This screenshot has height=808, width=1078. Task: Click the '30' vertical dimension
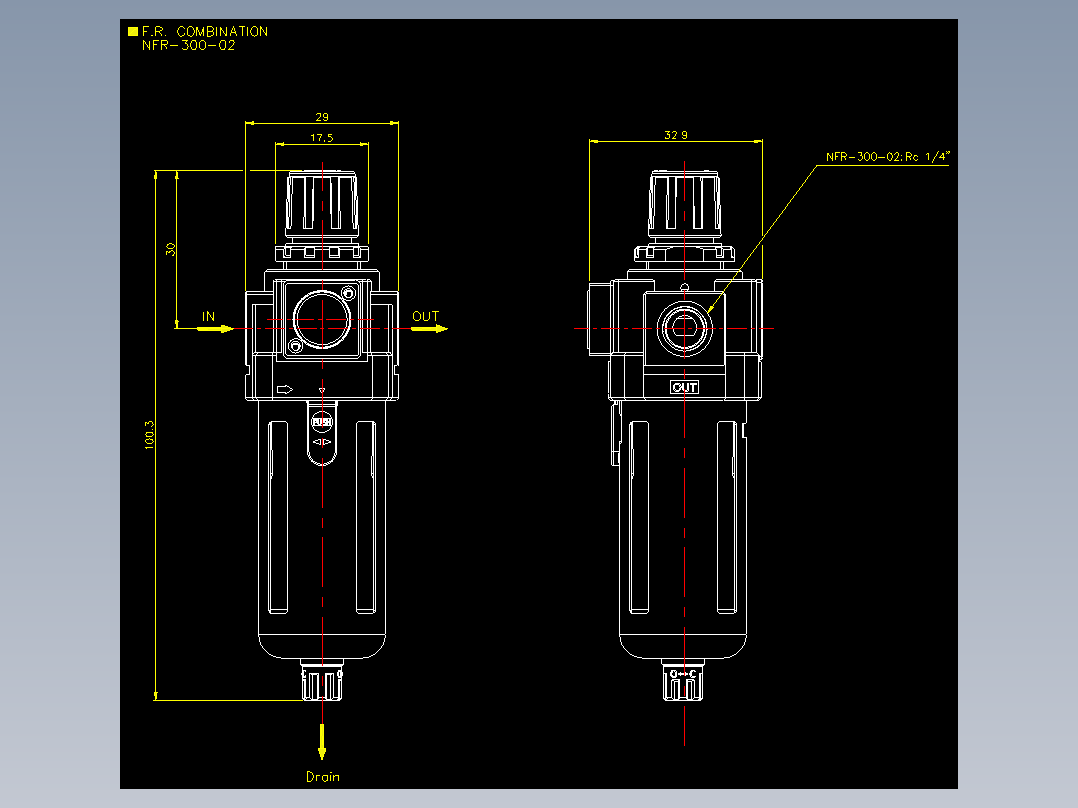(x=170, y=249)
